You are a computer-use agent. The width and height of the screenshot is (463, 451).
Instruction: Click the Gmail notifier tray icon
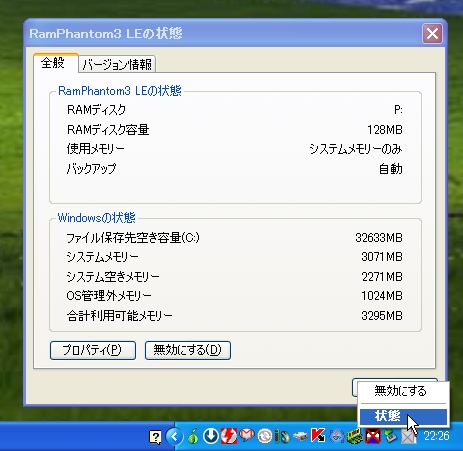tap(247, 436)
